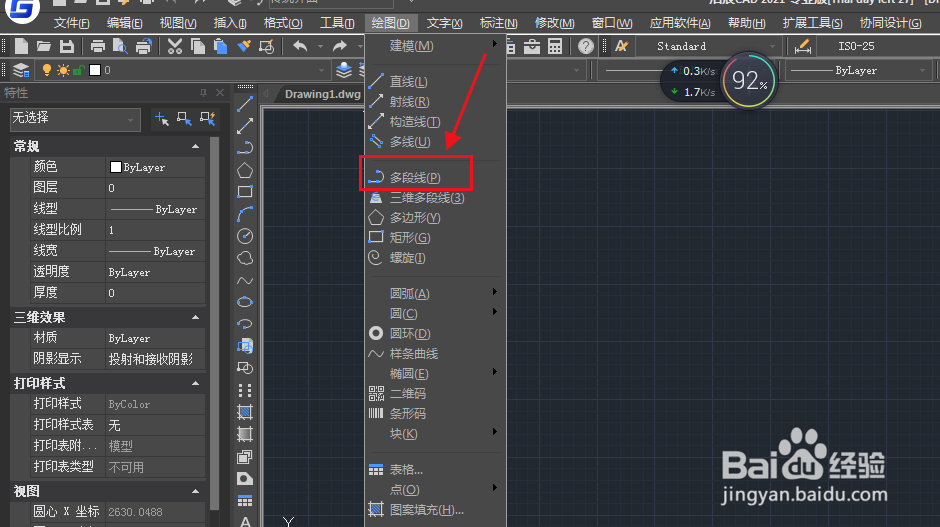Select the Rectangle tool in draw toolbar
This screenshot has height=527, width=940.
(x=245, y=192)
